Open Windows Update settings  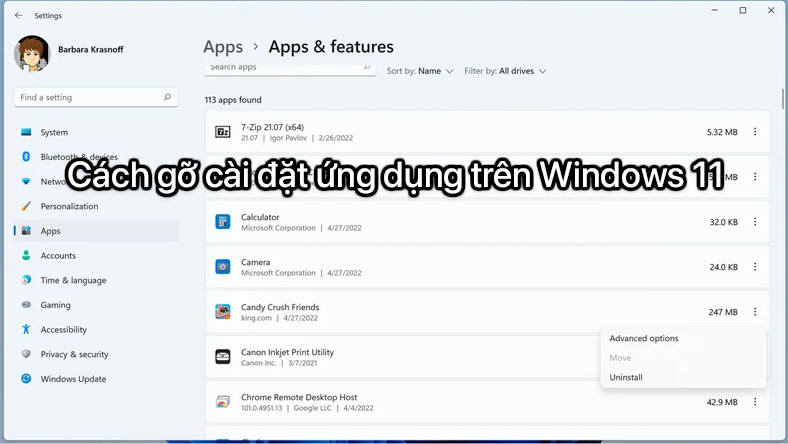tap(96, 379)
